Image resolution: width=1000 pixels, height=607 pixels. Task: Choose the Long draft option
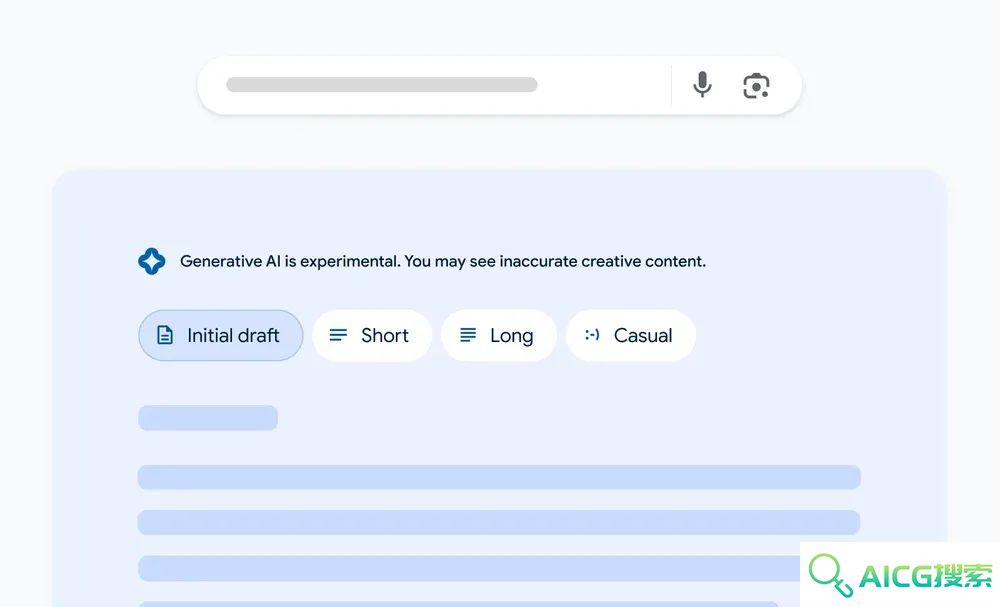pos(499,335)
